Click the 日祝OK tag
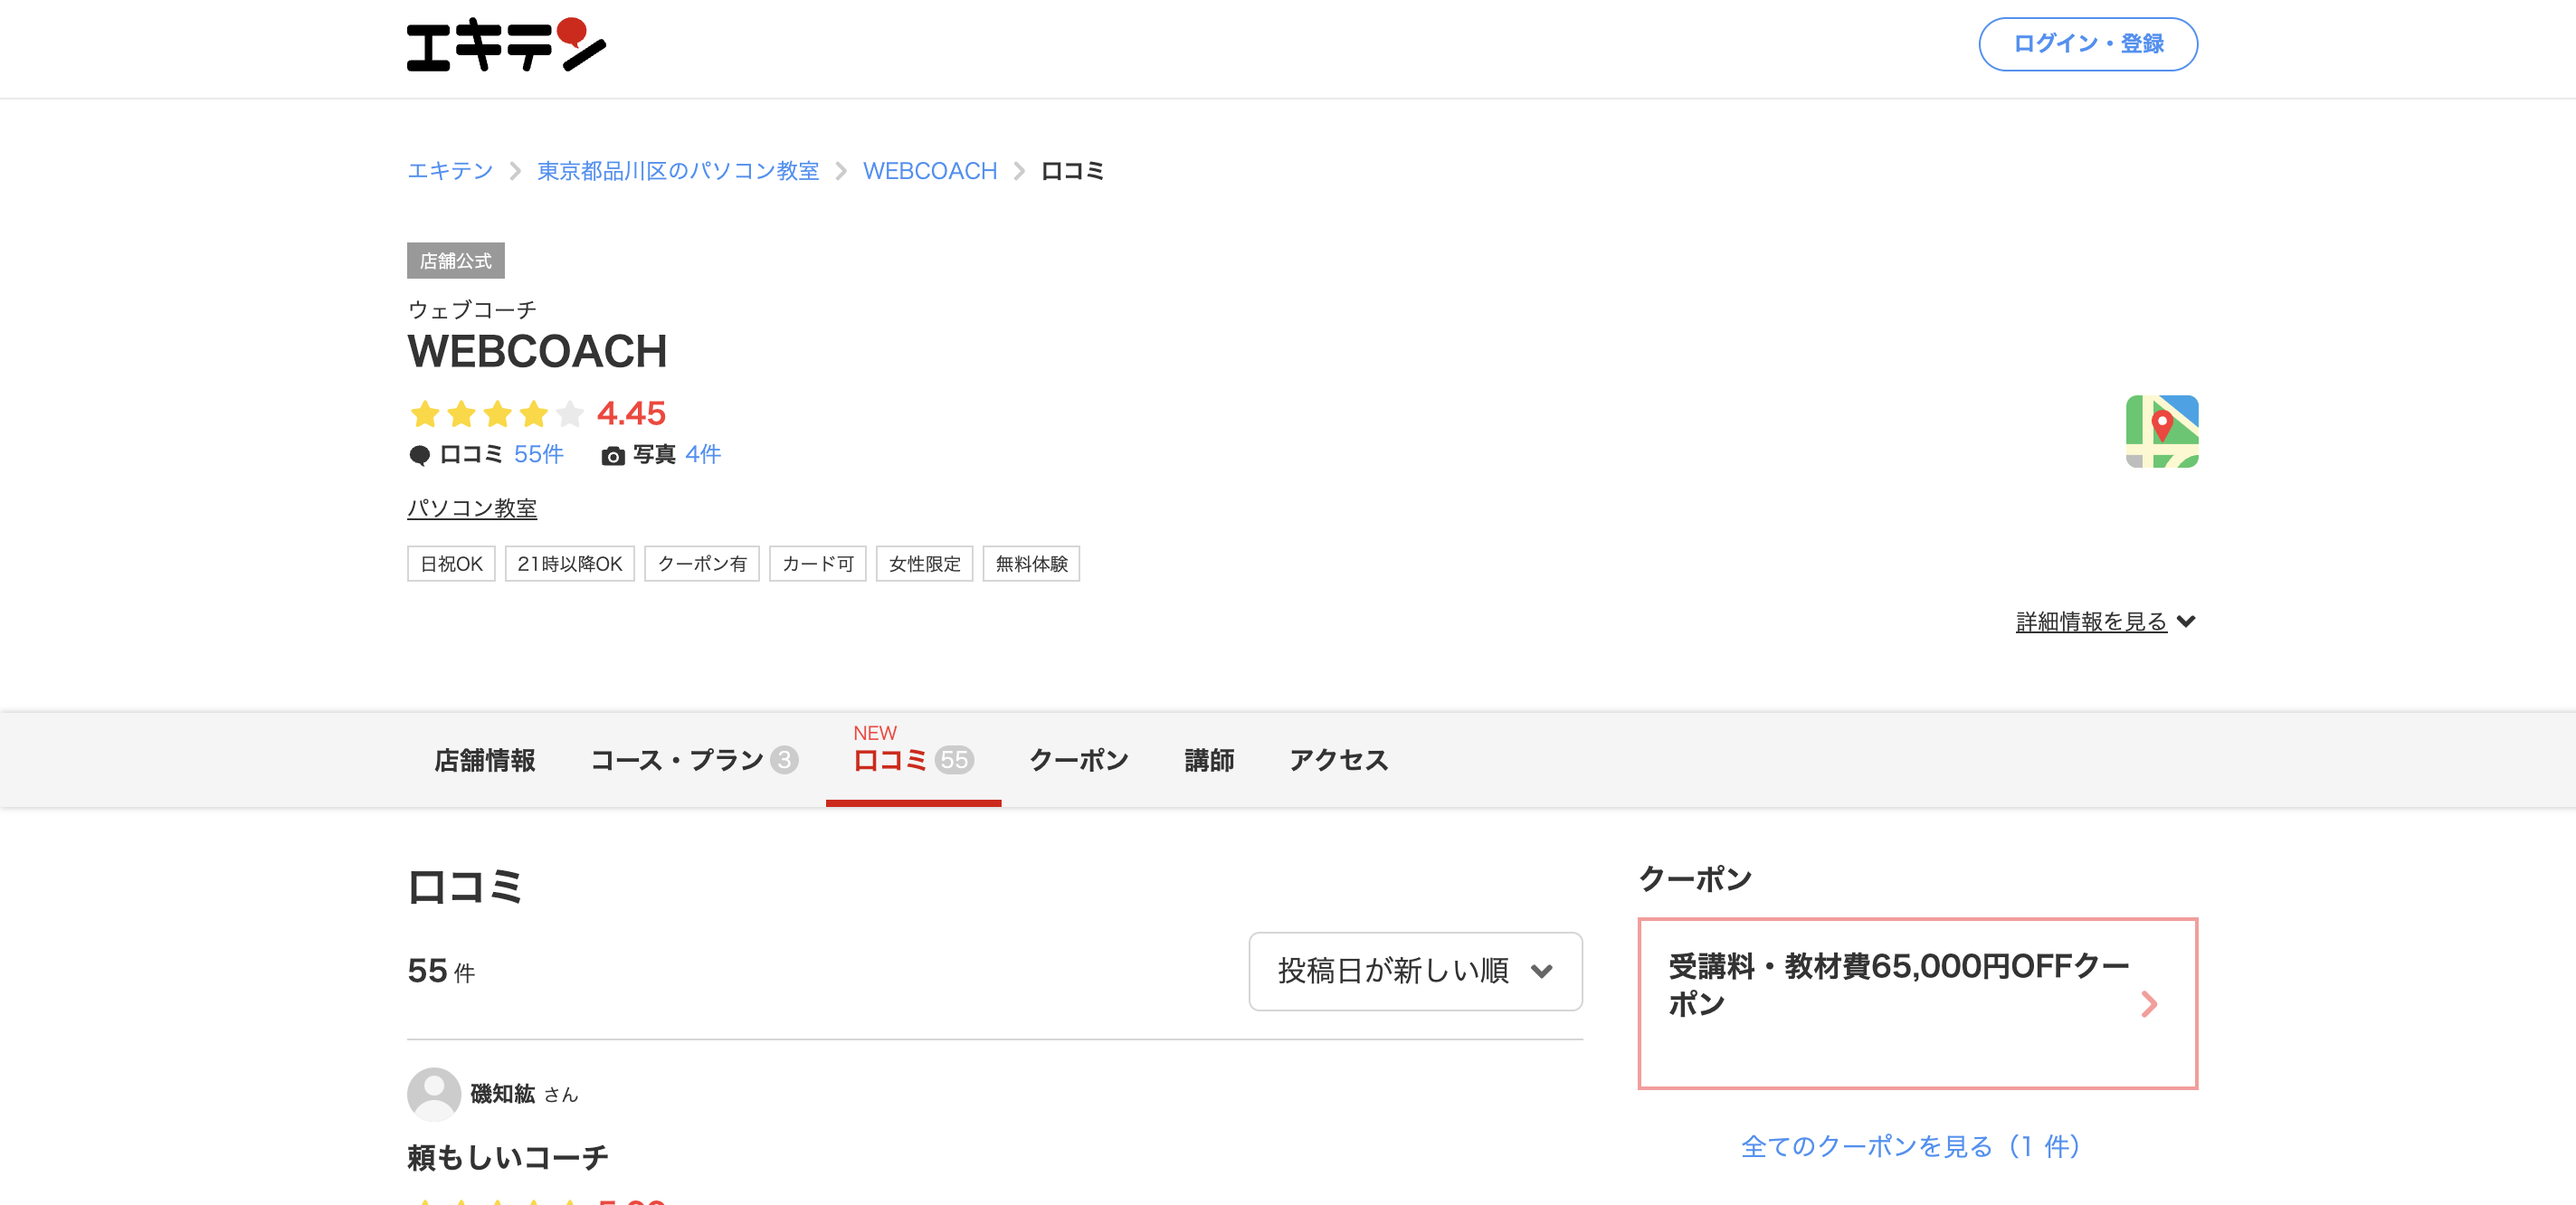The width and height of the screenshot is (2576, 1205). pyautogui.click(x=451, y=564)
